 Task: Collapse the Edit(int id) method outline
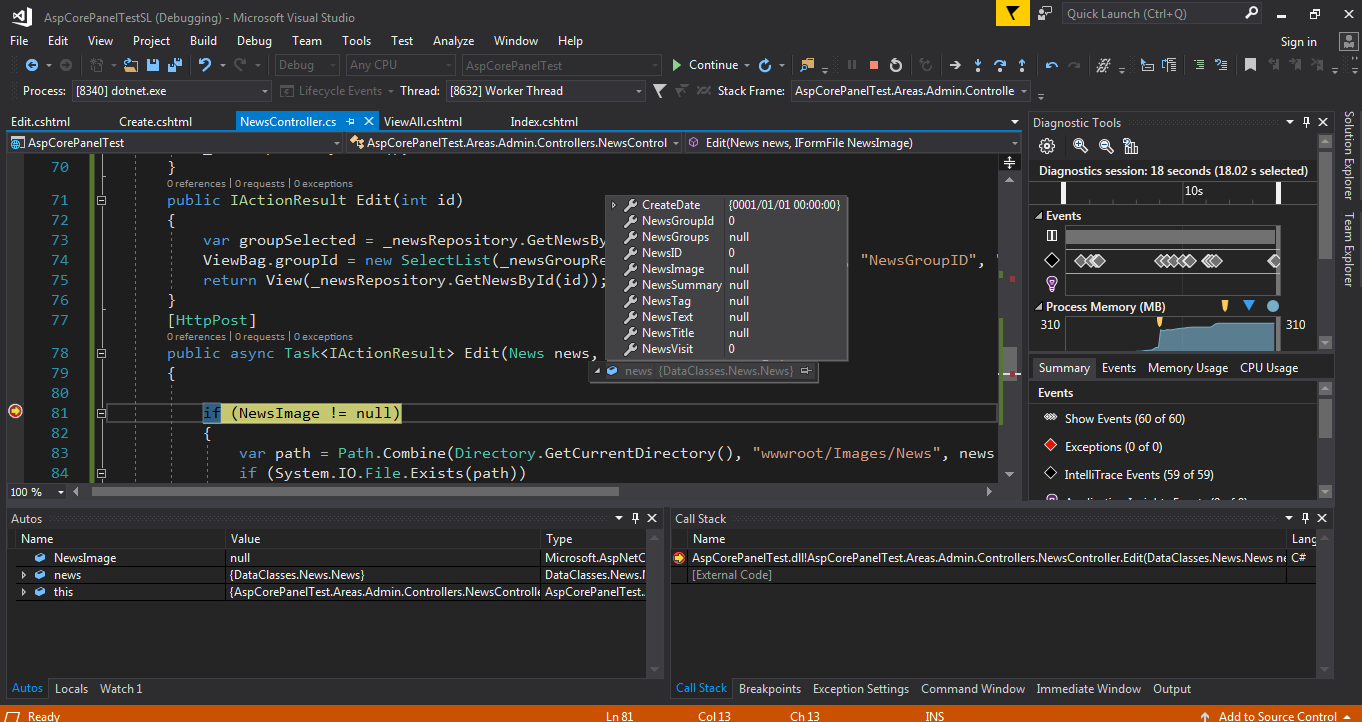click(x=101, y=200)
